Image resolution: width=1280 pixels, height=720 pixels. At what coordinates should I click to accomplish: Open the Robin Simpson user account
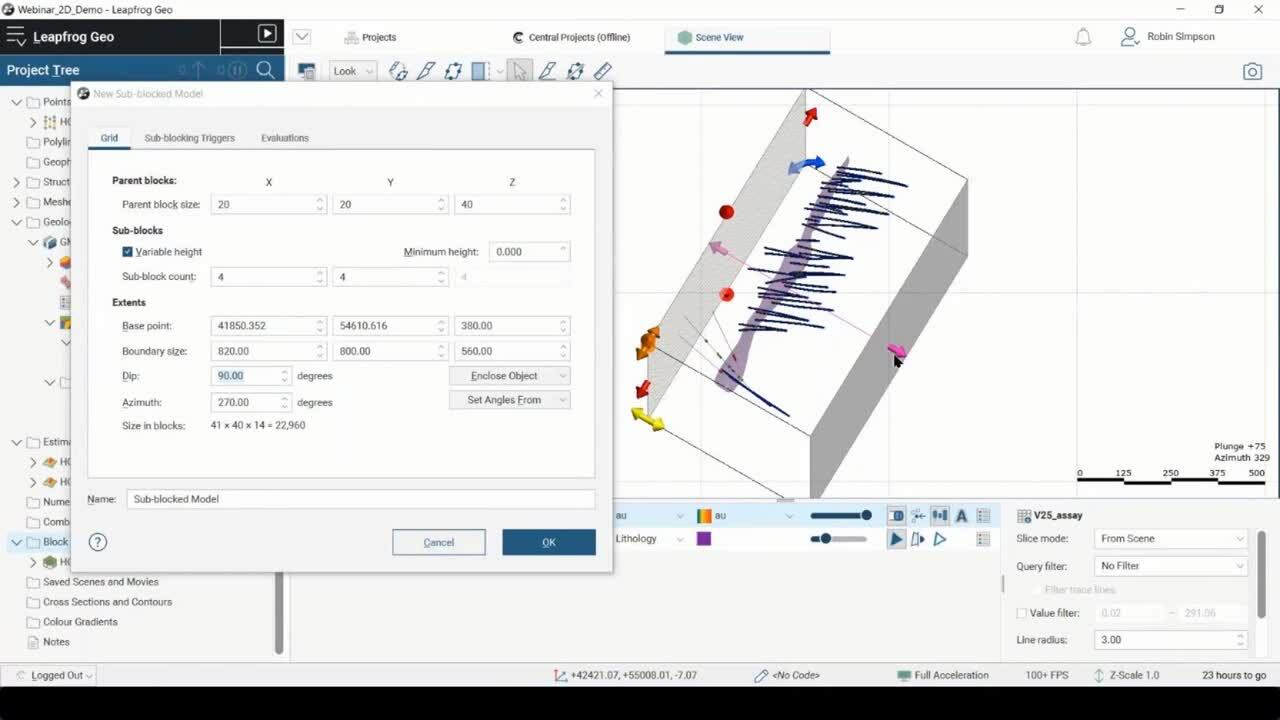click(1167, 37)
